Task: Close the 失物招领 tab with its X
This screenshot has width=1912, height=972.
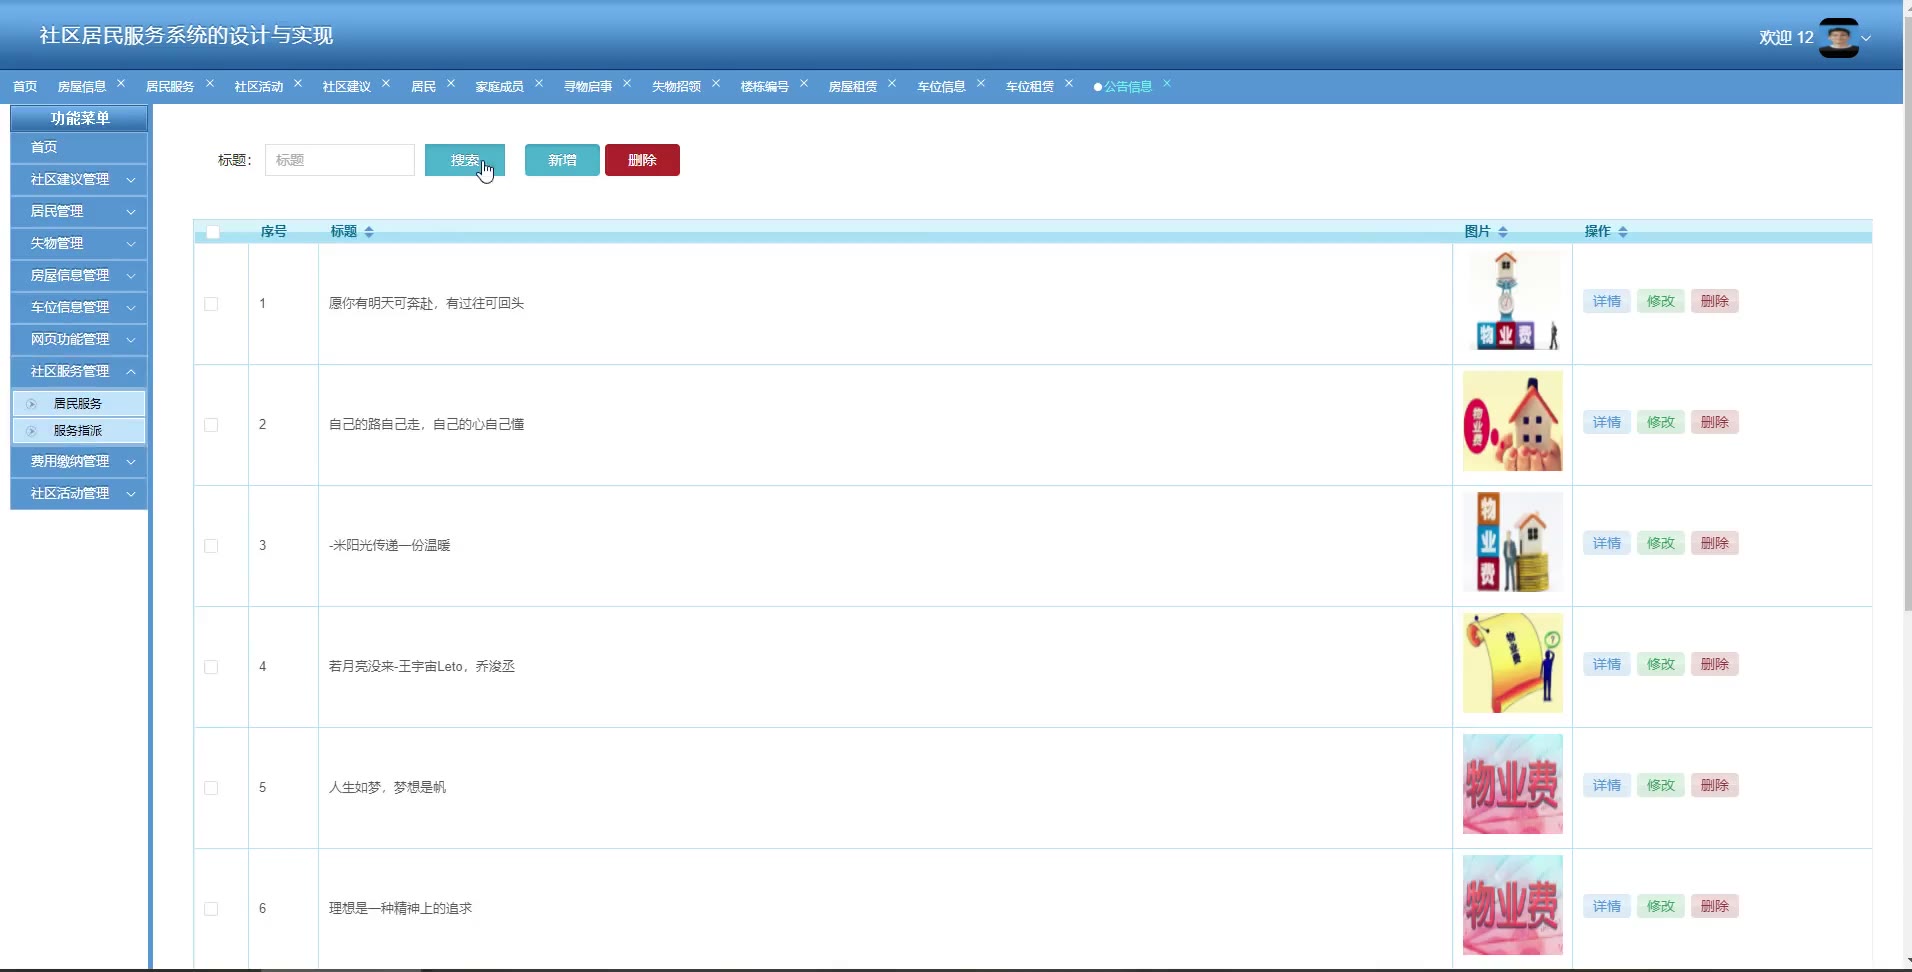Action: 716,84
